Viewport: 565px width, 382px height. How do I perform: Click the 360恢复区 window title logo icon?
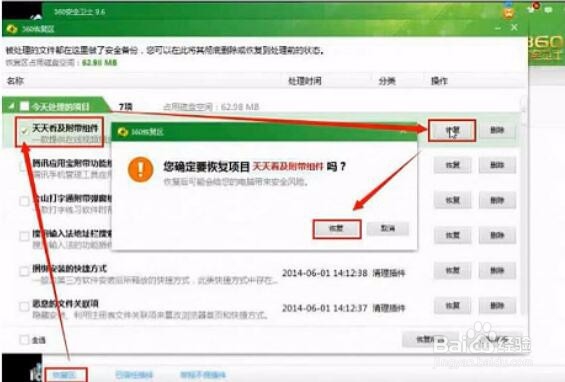12,29
